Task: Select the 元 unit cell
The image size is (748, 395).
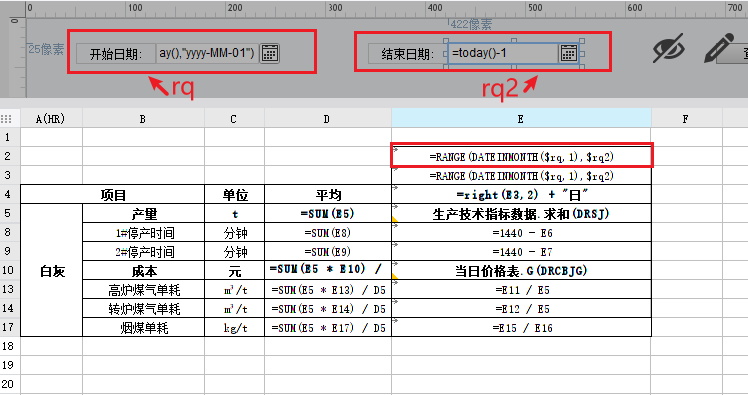Action: click(234, 270)
